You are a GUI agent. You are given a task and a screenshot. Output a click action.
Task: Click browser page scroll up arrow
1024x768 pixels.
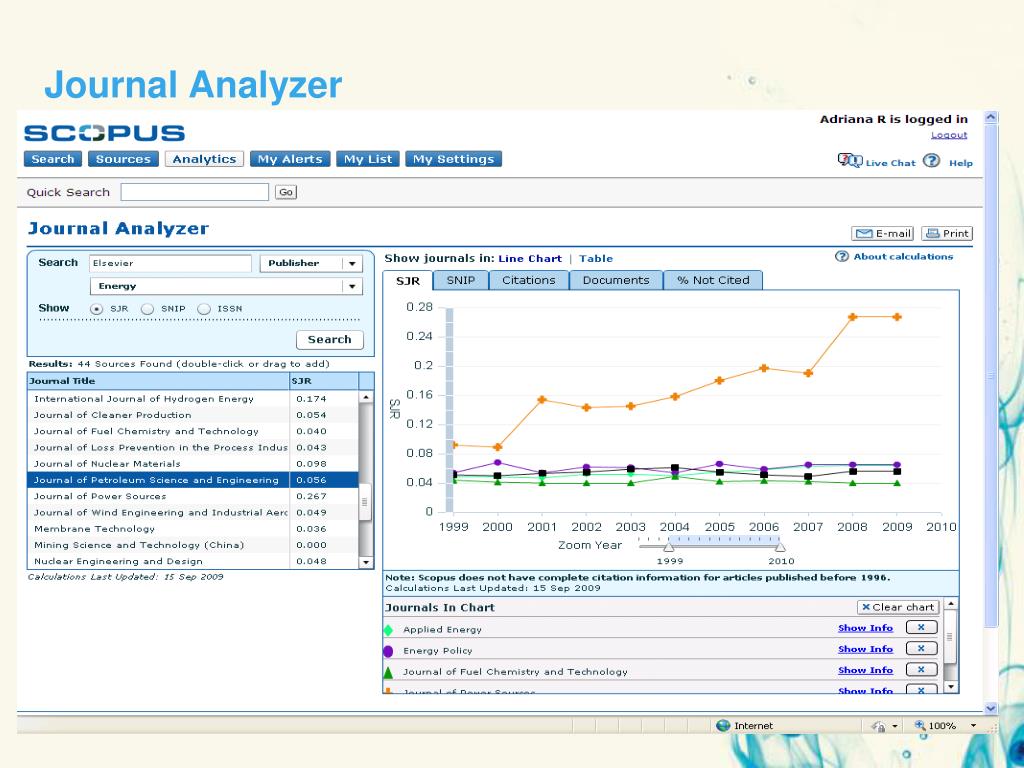pyautogui.click(x=991, y=118)
